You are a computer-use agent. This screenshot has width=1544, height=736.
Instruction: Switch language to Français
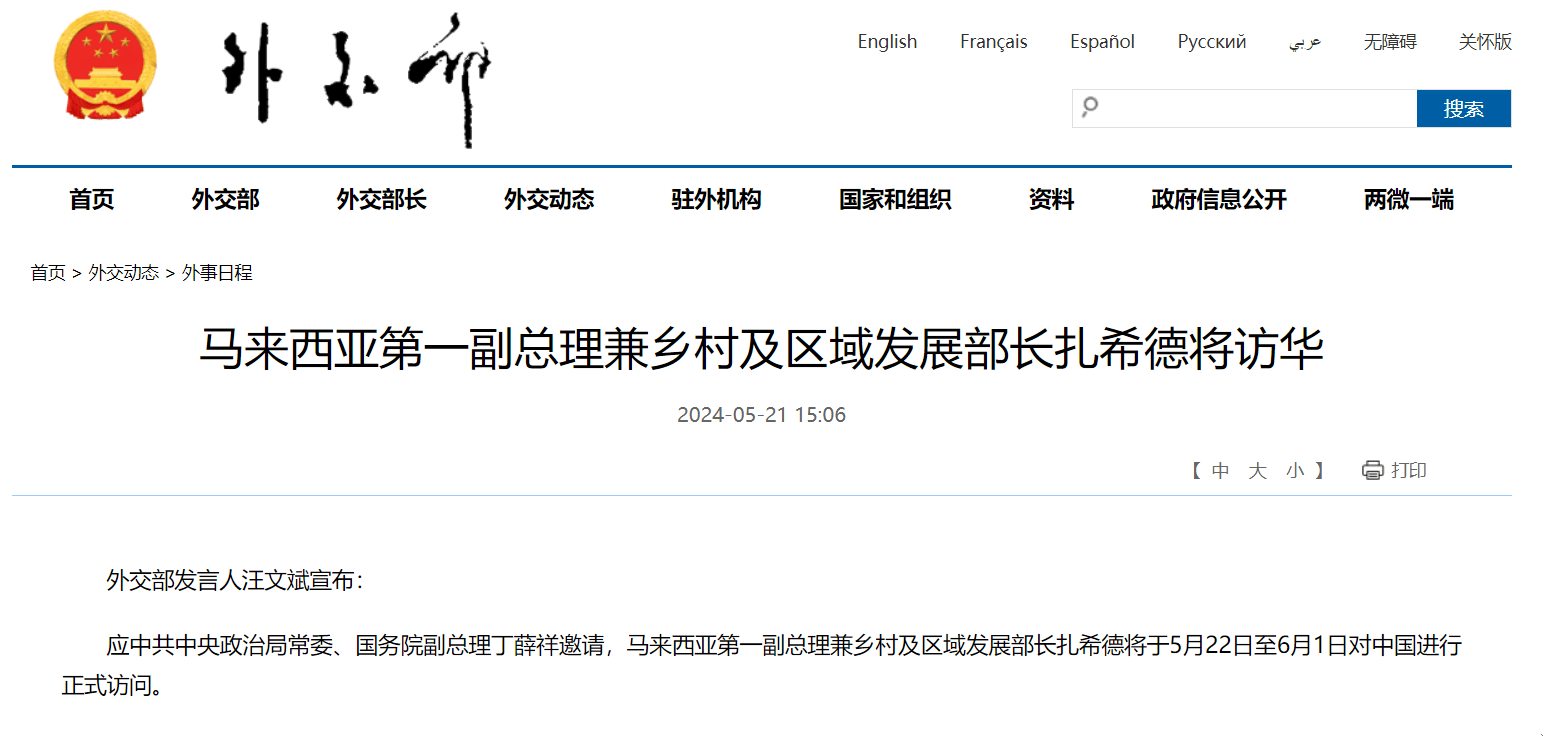[x=993, y=42]
